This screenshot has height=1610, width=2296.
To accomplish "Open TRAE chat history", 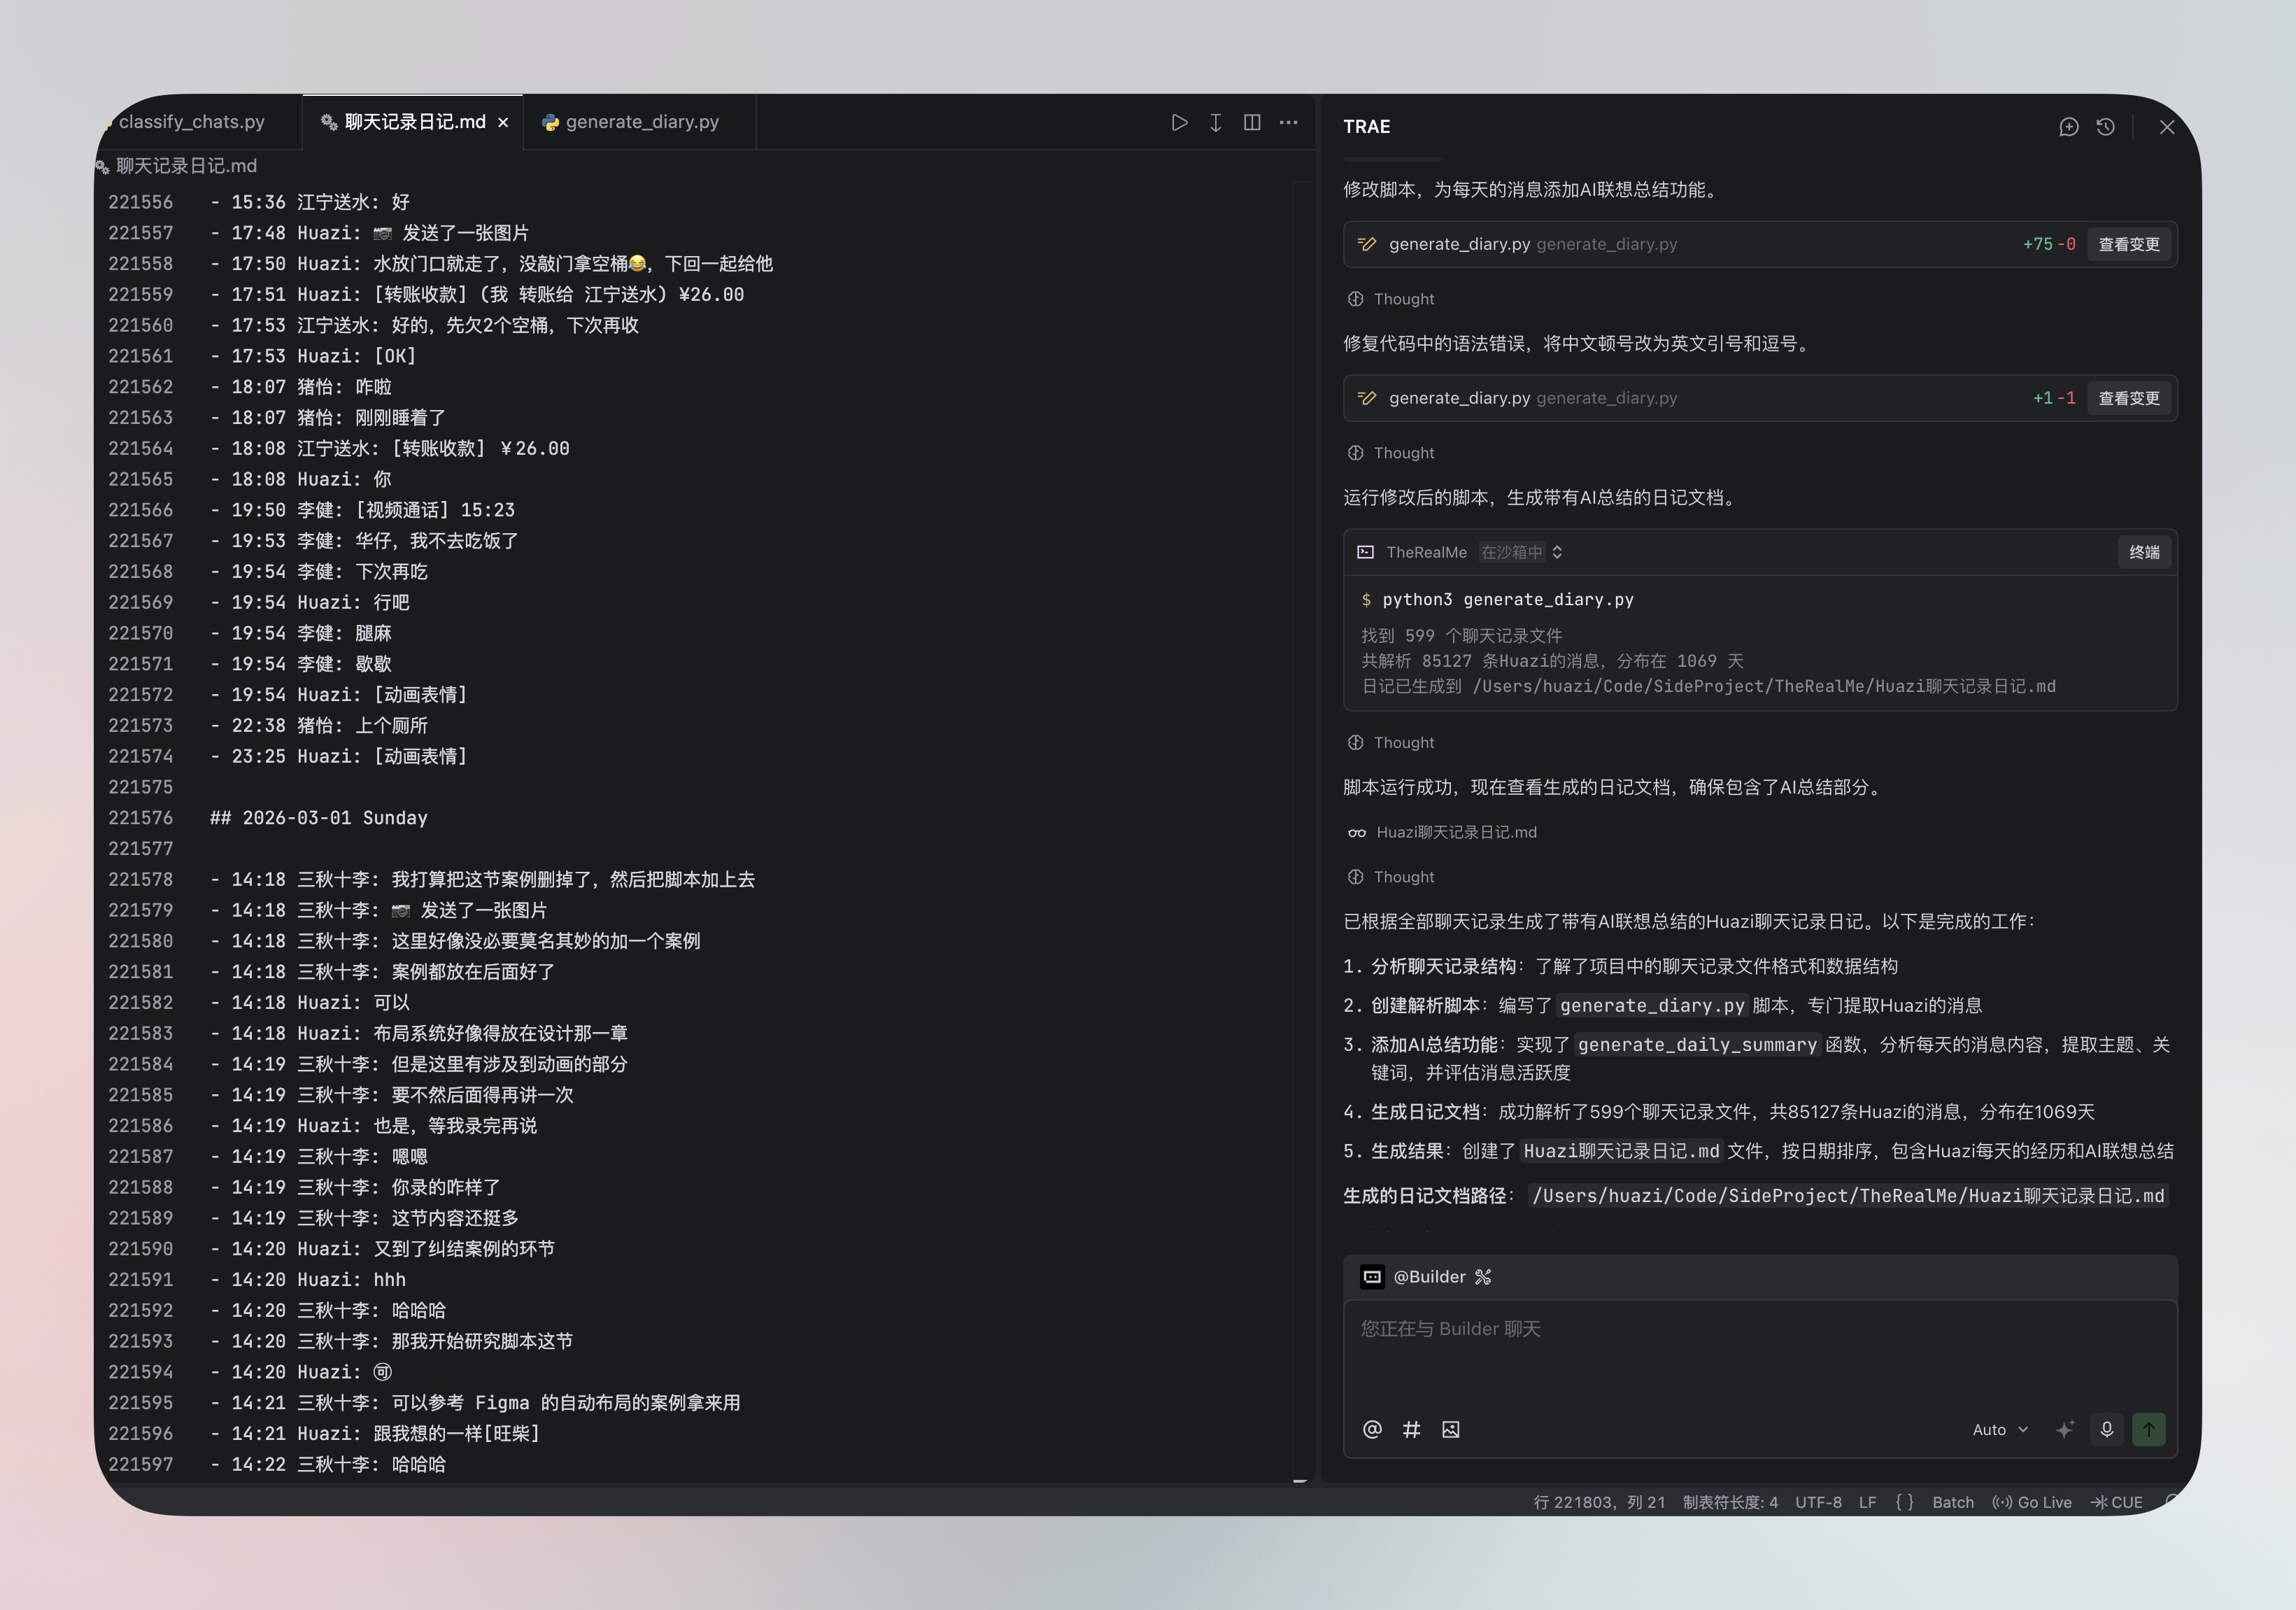I will [x=2105, y=127].
